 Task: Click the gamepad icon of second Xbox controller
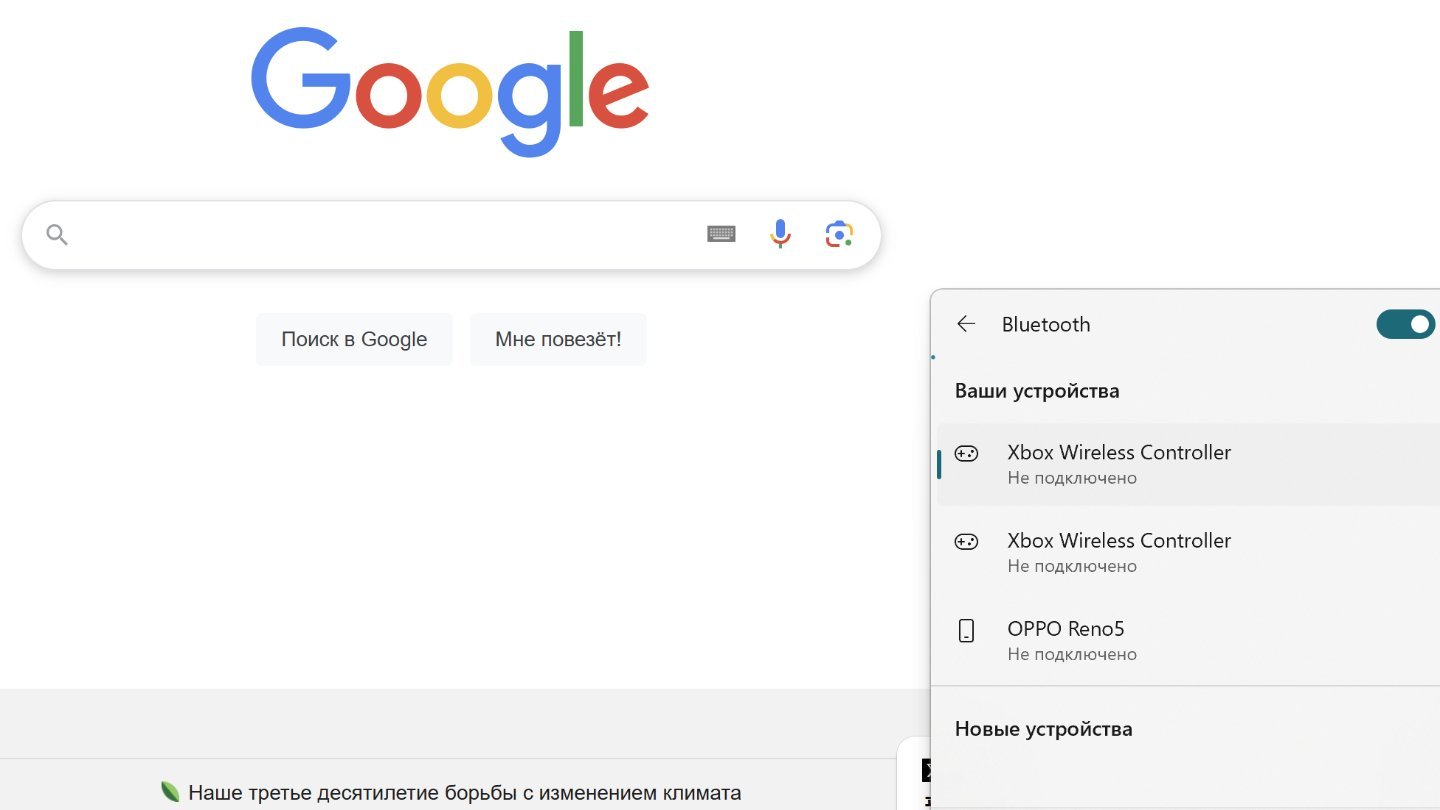click(966, 542)
